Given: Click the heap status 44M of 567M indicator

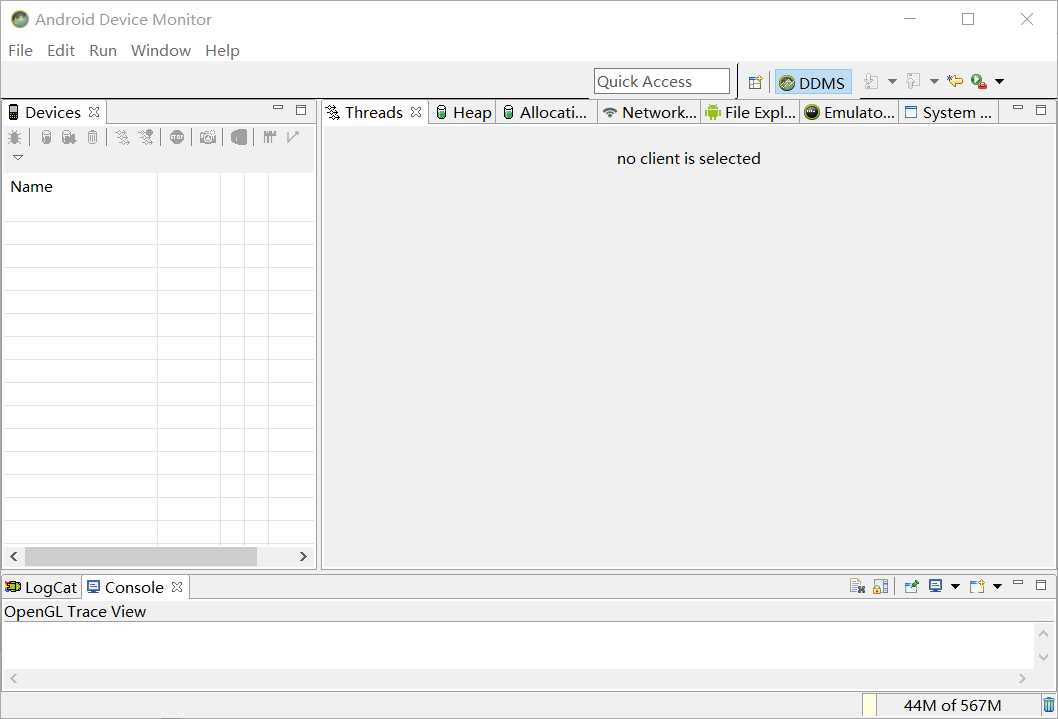Looking at the screenshot, I should tap(952, 706).
